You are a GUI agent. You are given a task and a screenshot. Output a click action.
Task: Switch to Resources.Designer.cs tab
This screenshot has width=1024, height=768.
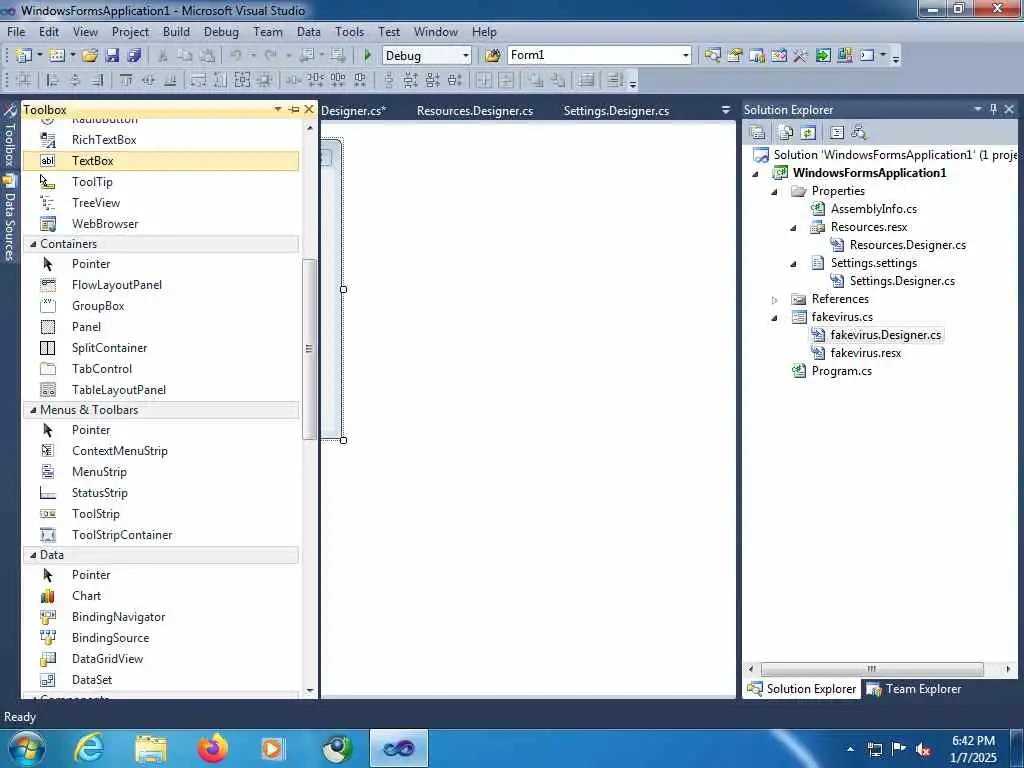(475, 111)
